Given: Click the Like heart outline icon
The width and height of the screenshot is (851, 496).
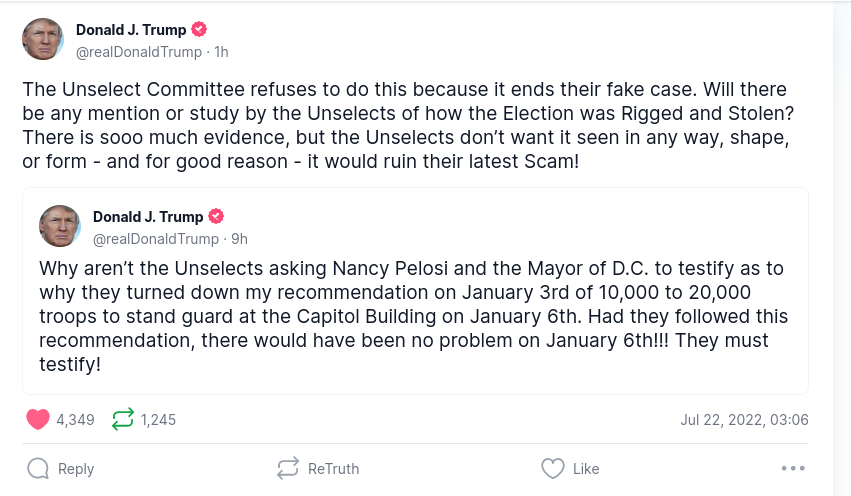Looking at the screenshot, I should click(x=552, y=468).
